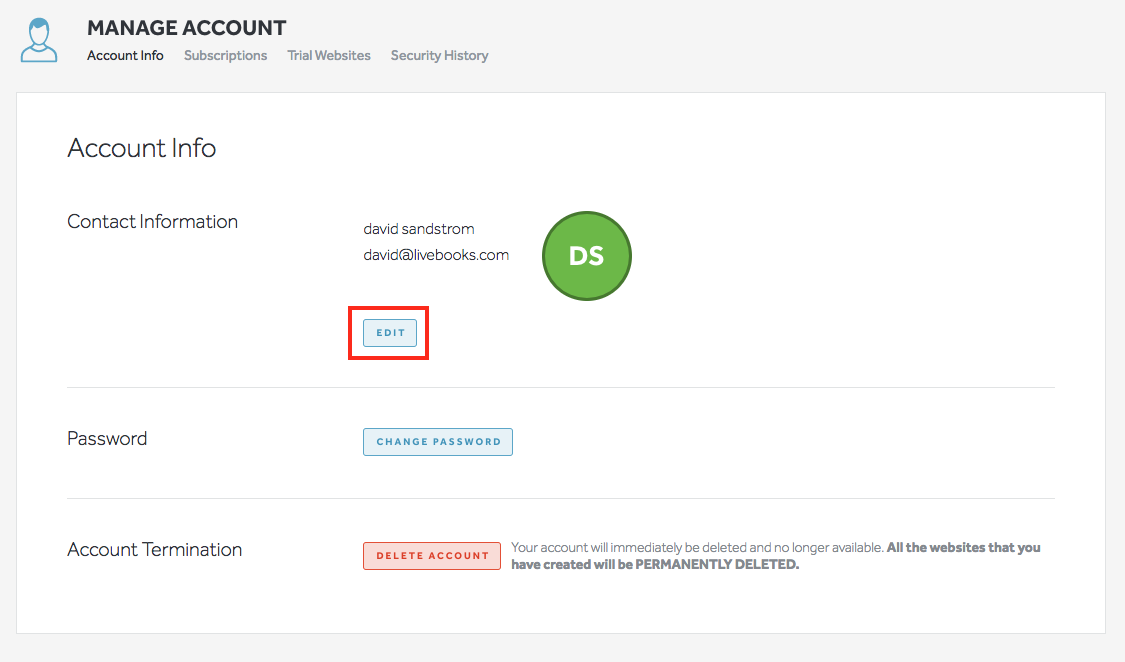Screen dimensions: 1125x662
Task: Click the green DS avatar circle
Action: pyautogui.click(x=586, y=256)
